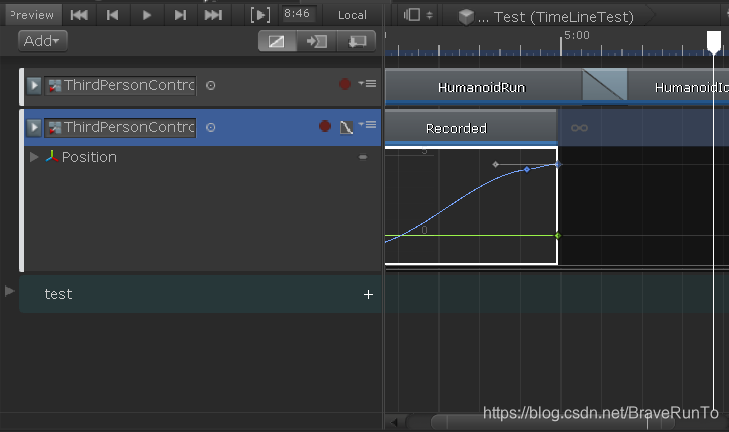Select the Recorded clip
The width and height of the screenshot is (729, 432).
(x=471, y=128)
